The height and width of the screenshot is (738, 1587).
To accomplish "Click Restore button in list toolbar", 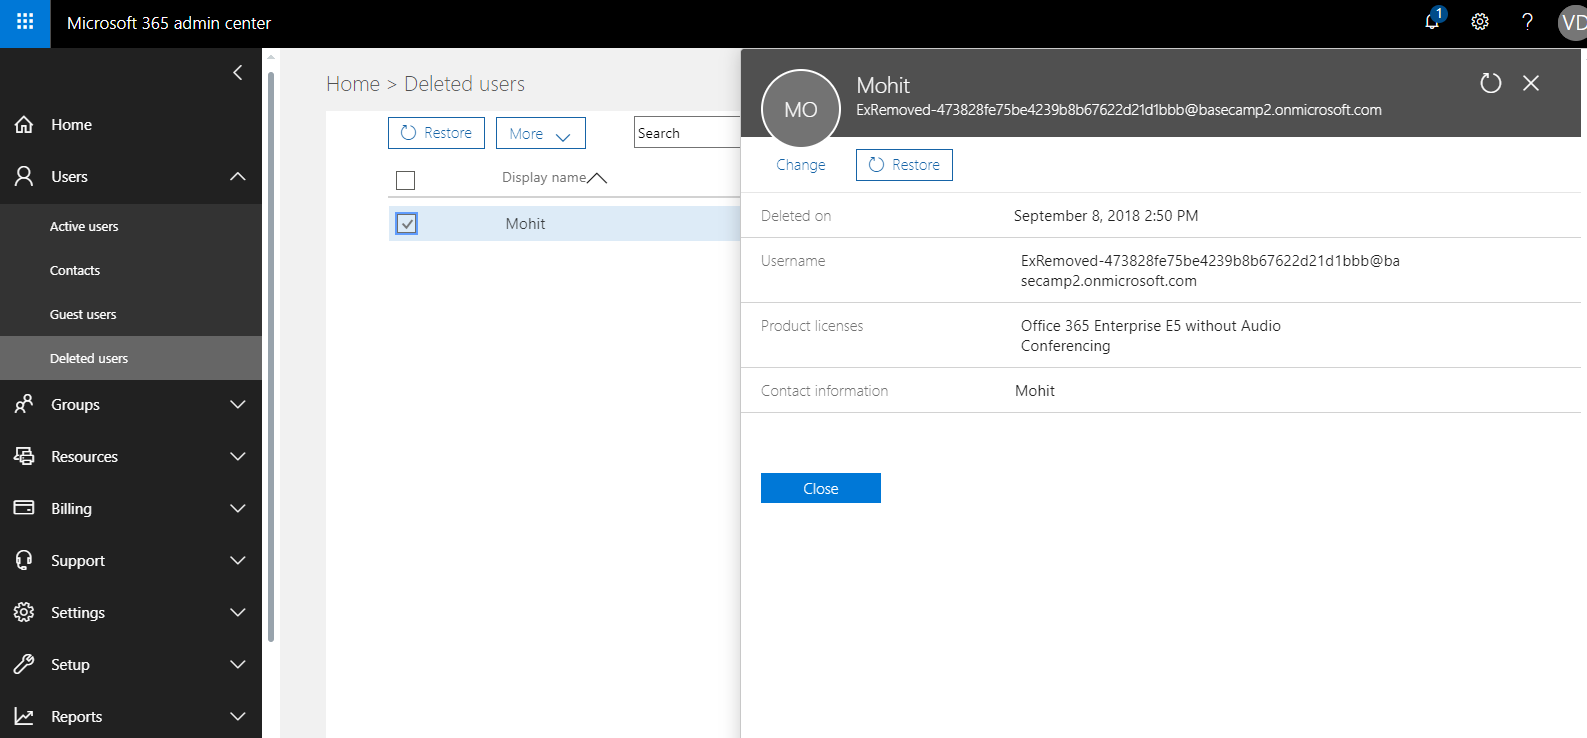I will [x=436, y=133].
